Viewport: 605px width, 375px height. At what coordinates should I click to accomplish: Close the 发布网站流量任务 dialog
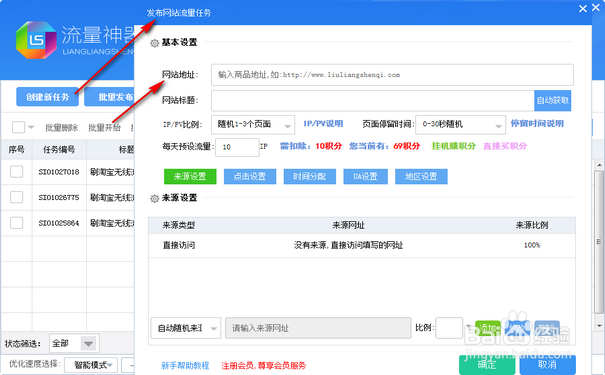583,8
